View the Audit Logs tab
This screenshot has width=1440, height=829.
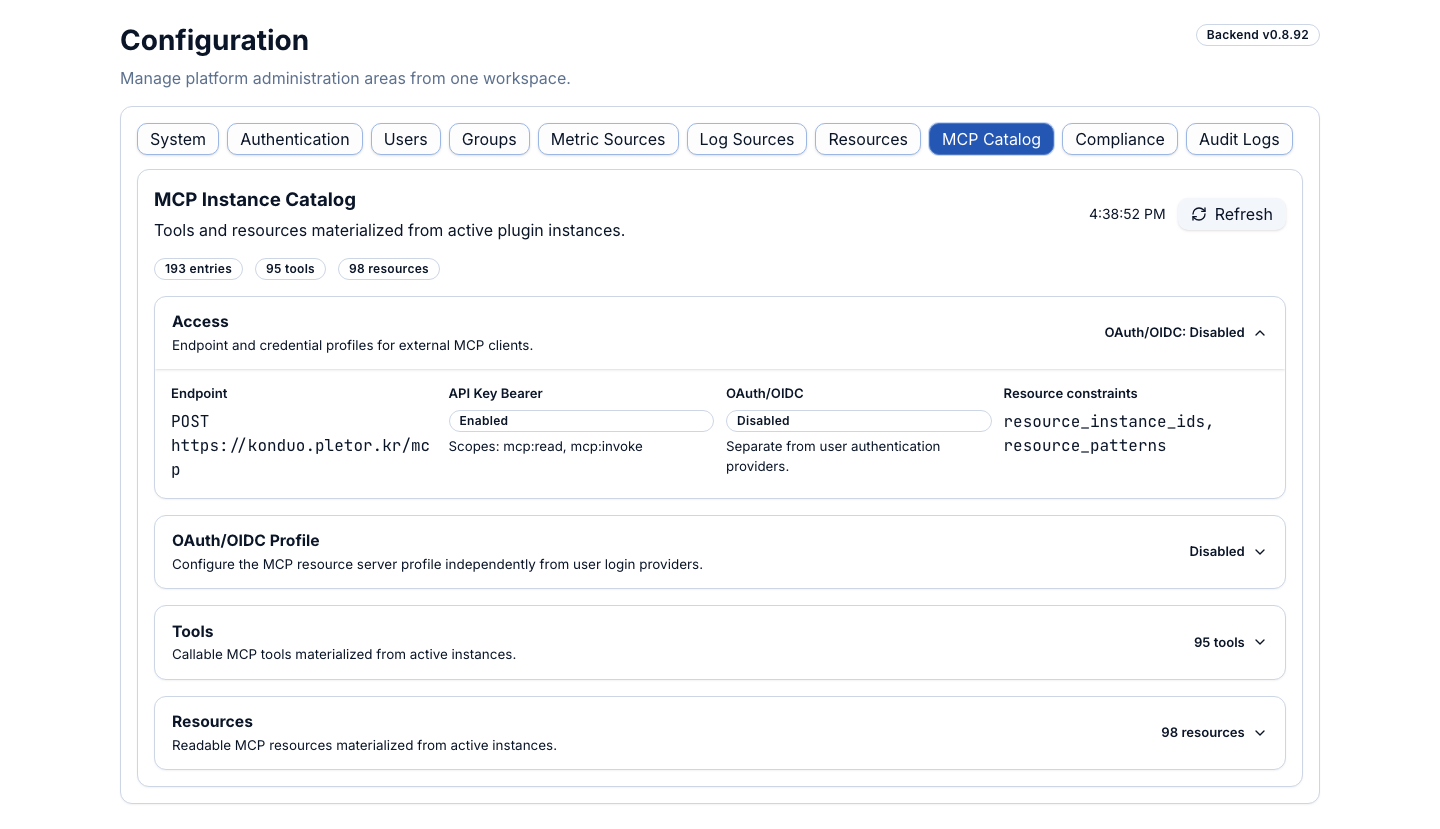[x=1239, y=139]
